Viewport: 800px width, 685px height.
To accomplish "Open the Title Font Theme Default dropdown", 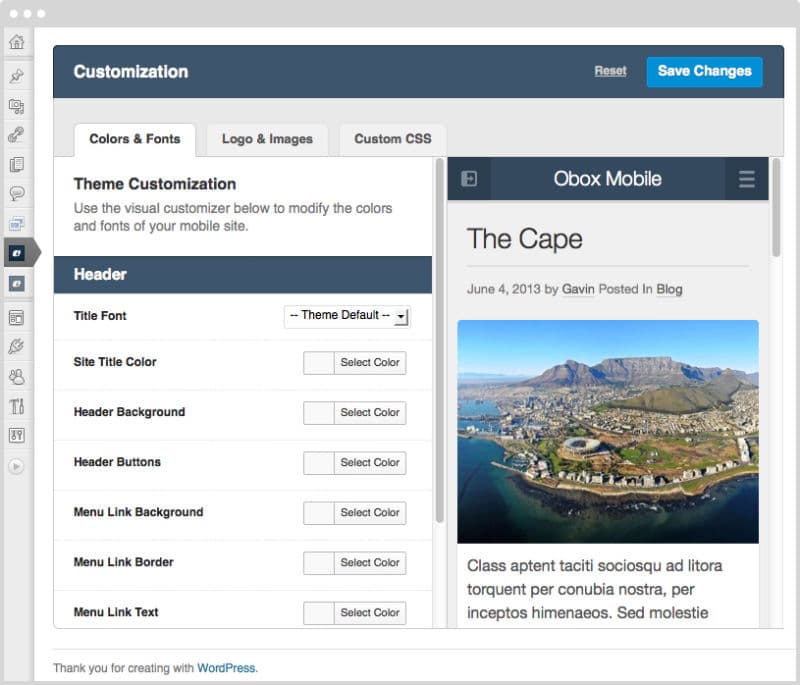I will point(347,316).
